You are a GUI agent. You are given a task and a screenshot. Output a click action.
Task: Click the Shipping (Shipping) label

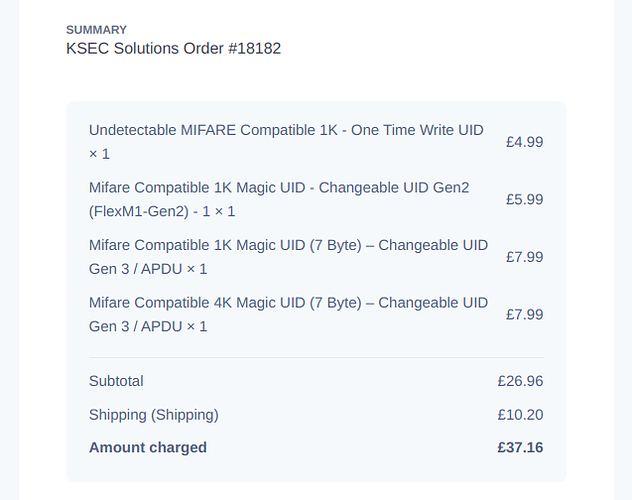coord(154,415)
